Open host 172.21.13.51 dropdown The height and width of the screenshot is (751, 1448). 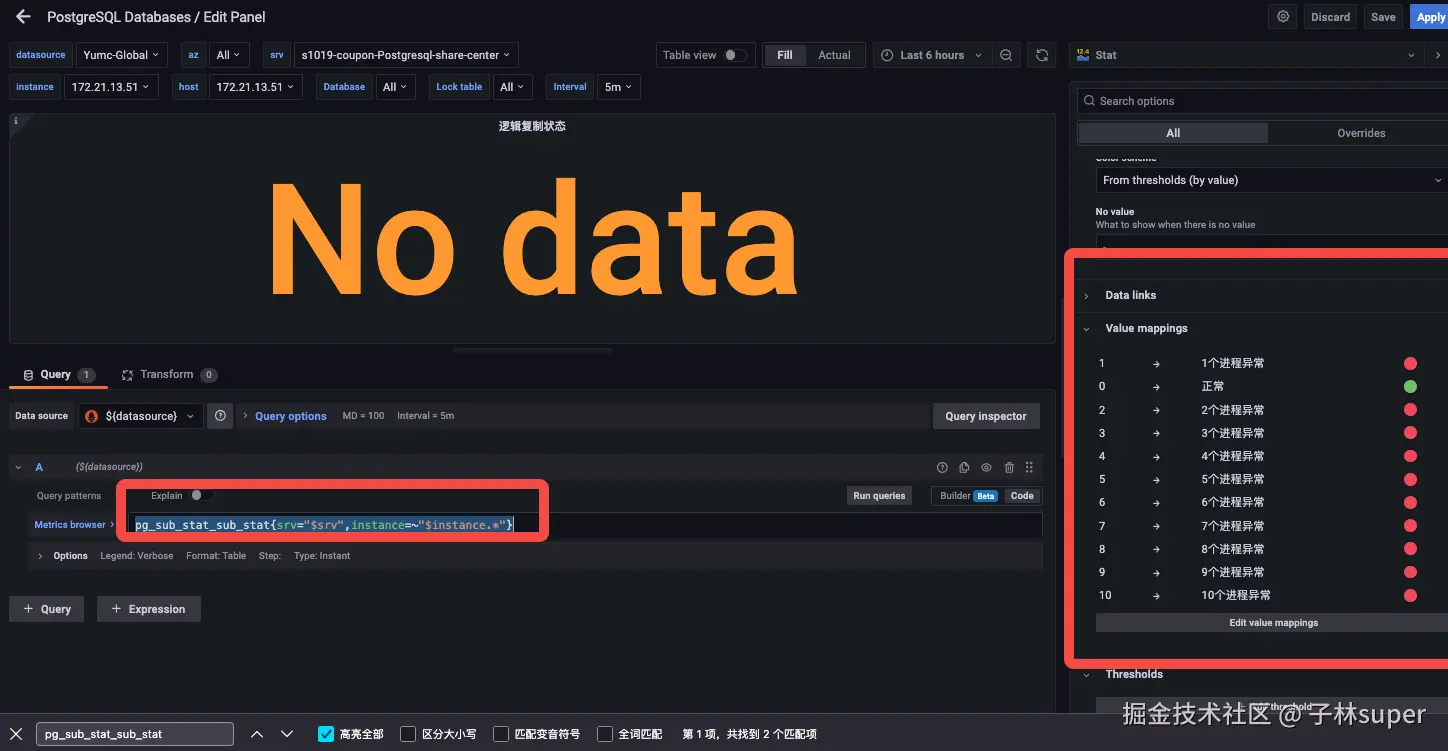click(x=255, y=87)
